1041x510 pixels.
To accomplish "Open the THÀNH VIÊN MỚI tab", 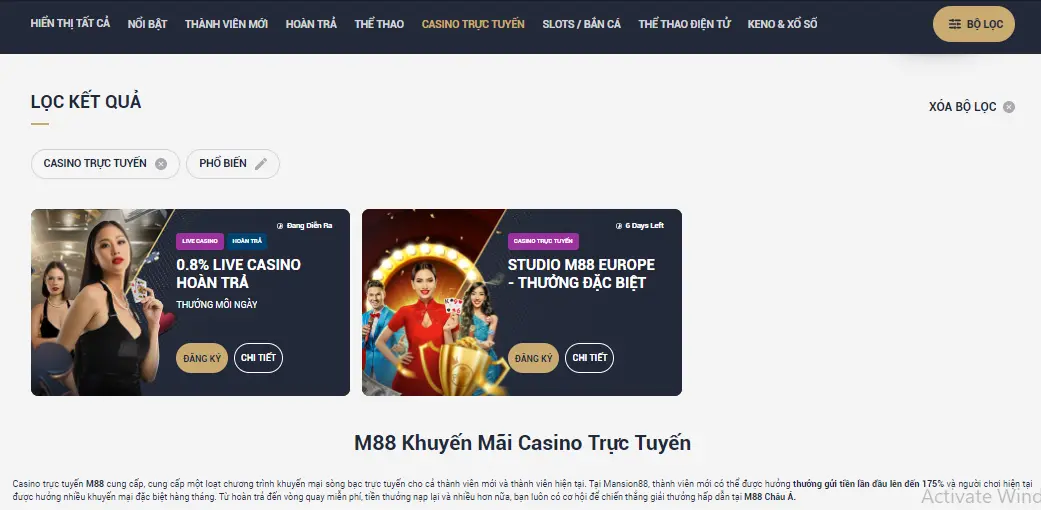I will point(226,24).
